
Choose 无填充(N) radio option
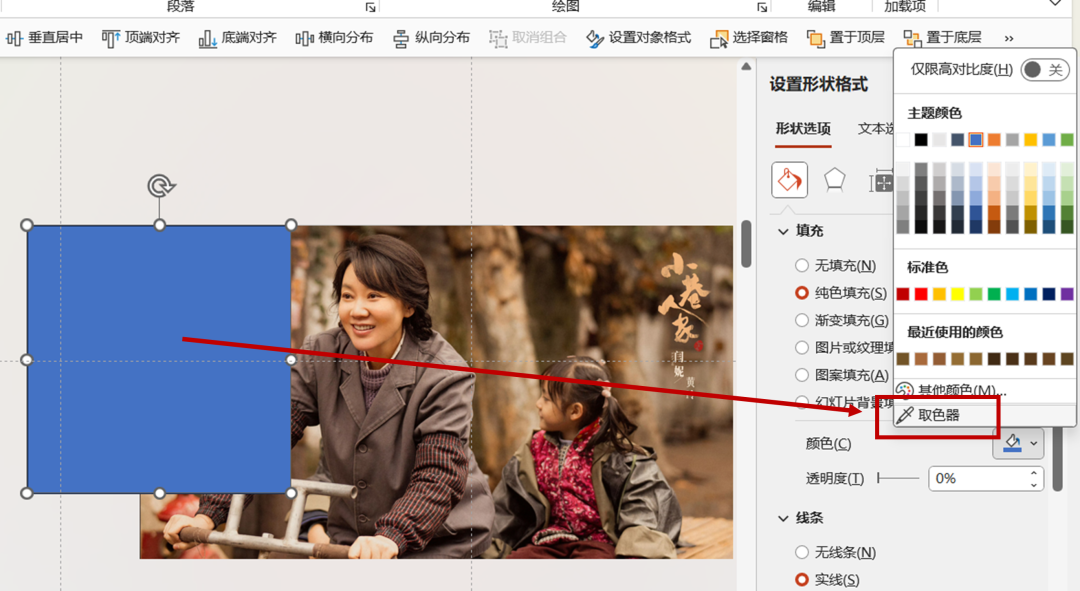(802, 265)
